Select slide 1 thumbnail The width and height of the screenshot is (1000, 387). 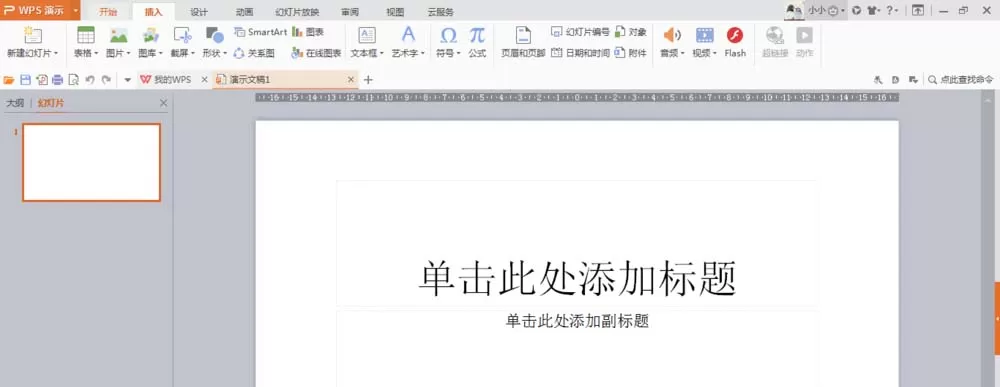pyautogui.click(x=91, y=163)
